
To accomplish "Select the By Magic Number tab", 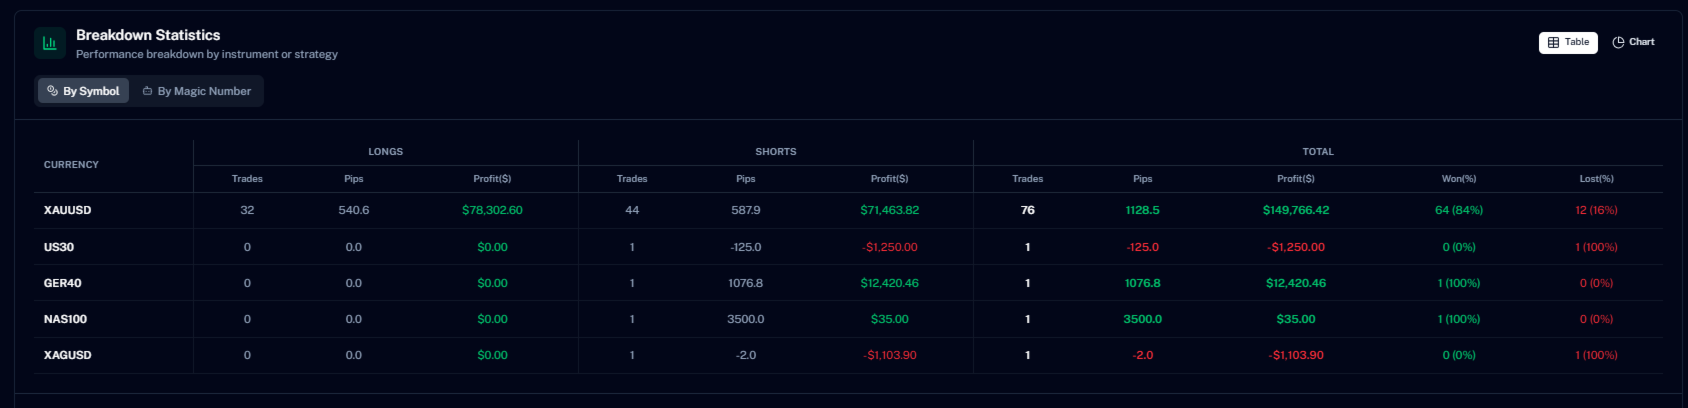I will 196,91.
